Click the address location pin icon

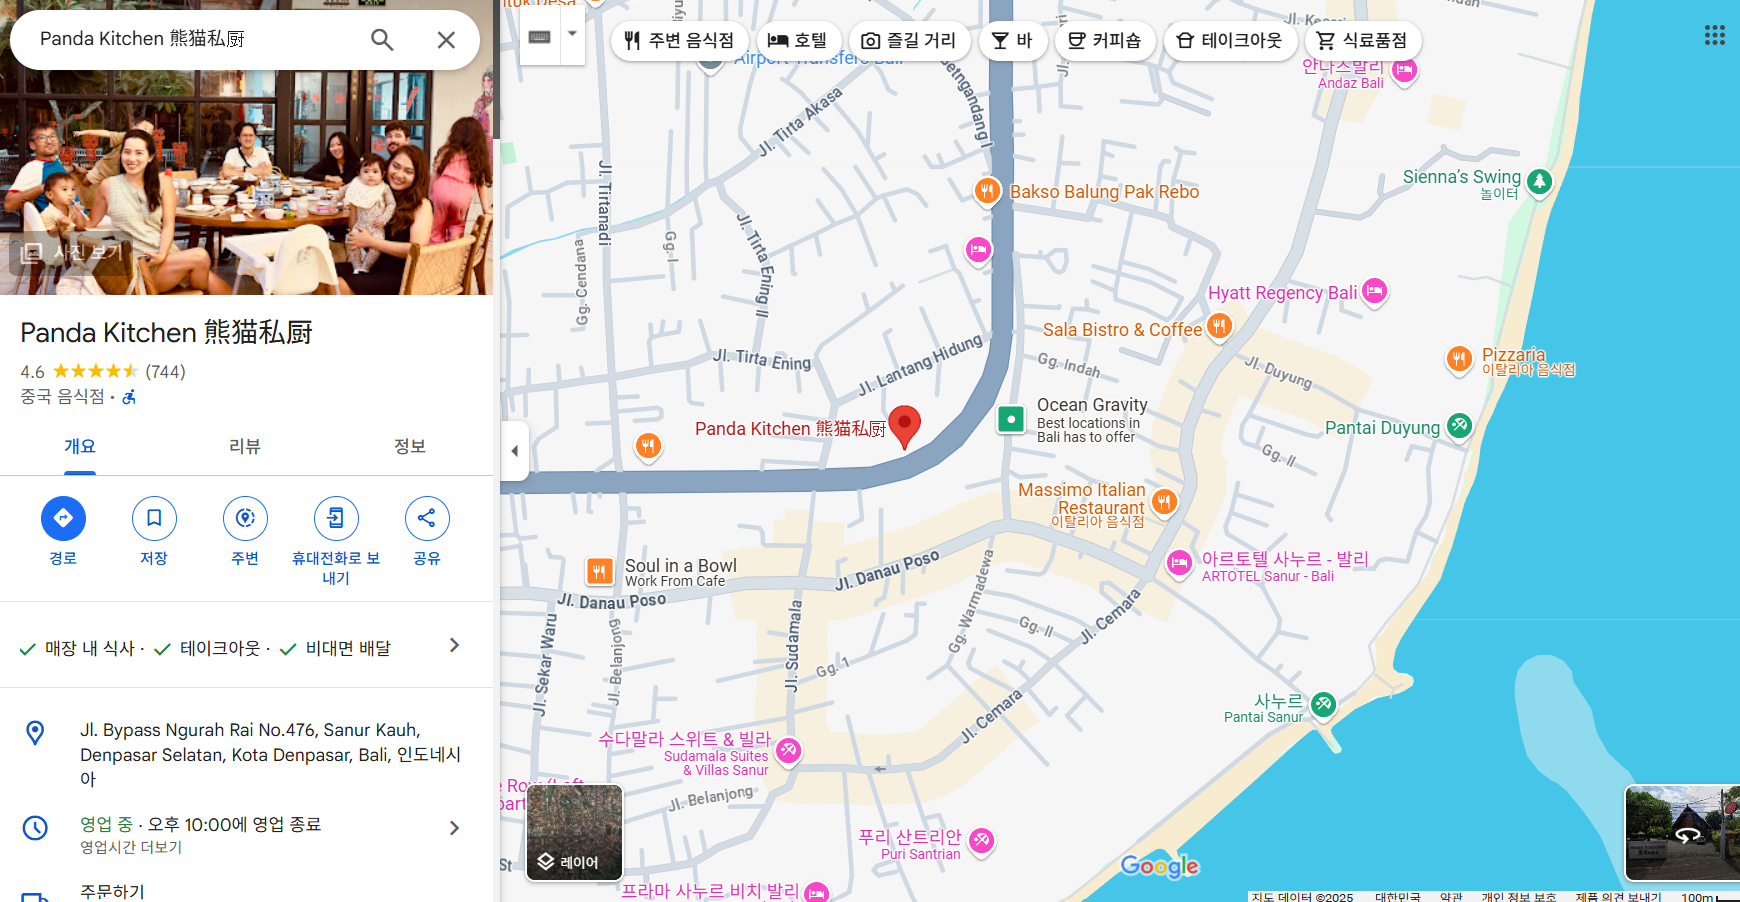[x=35, y=733]
